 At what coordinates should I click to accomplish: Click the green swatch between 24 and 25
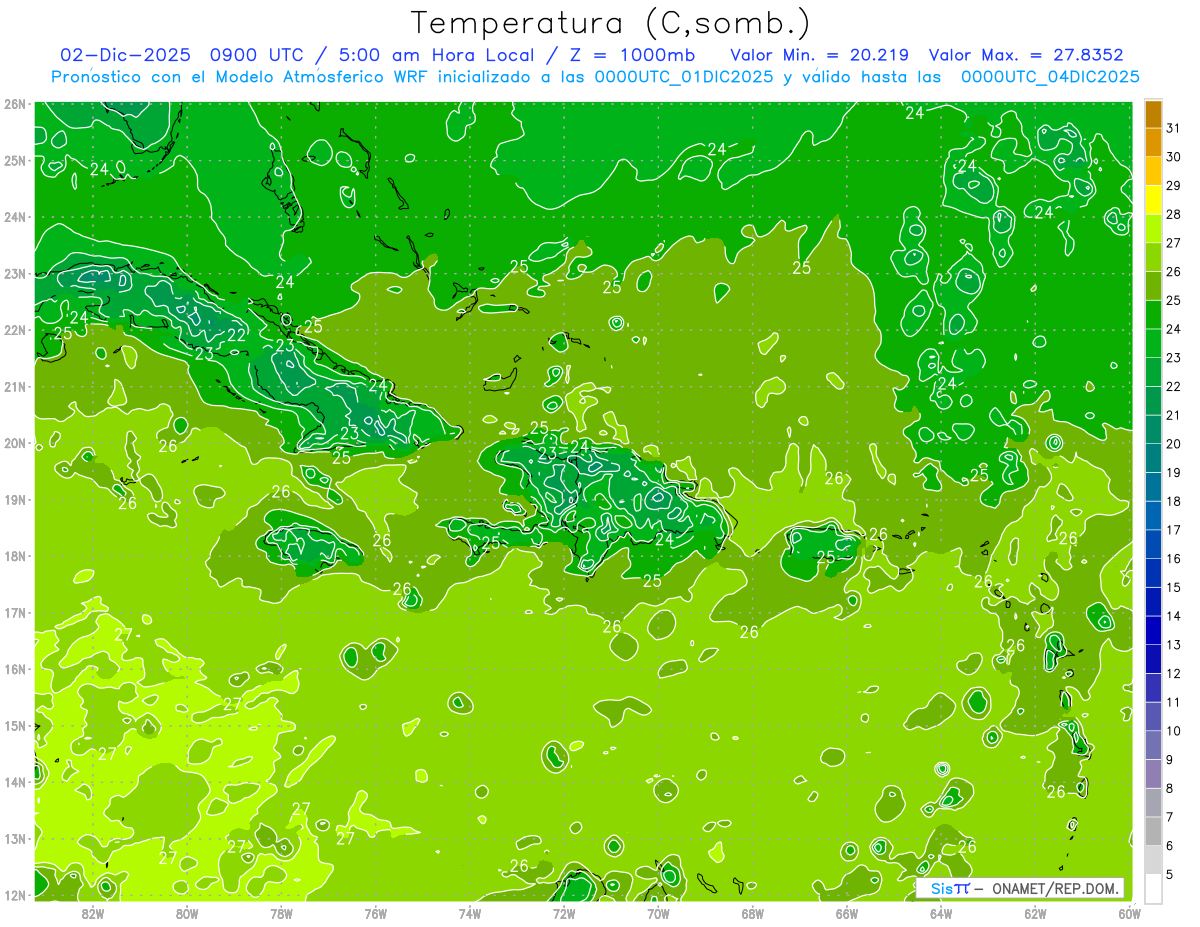tap(1153, 315)
